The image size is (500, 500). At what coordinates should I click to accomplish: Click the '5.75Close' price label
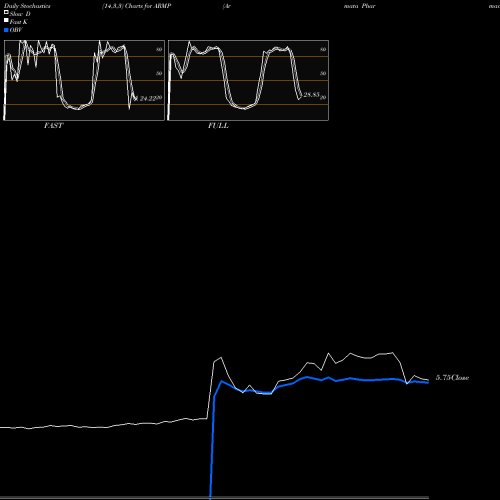(452, 377)
